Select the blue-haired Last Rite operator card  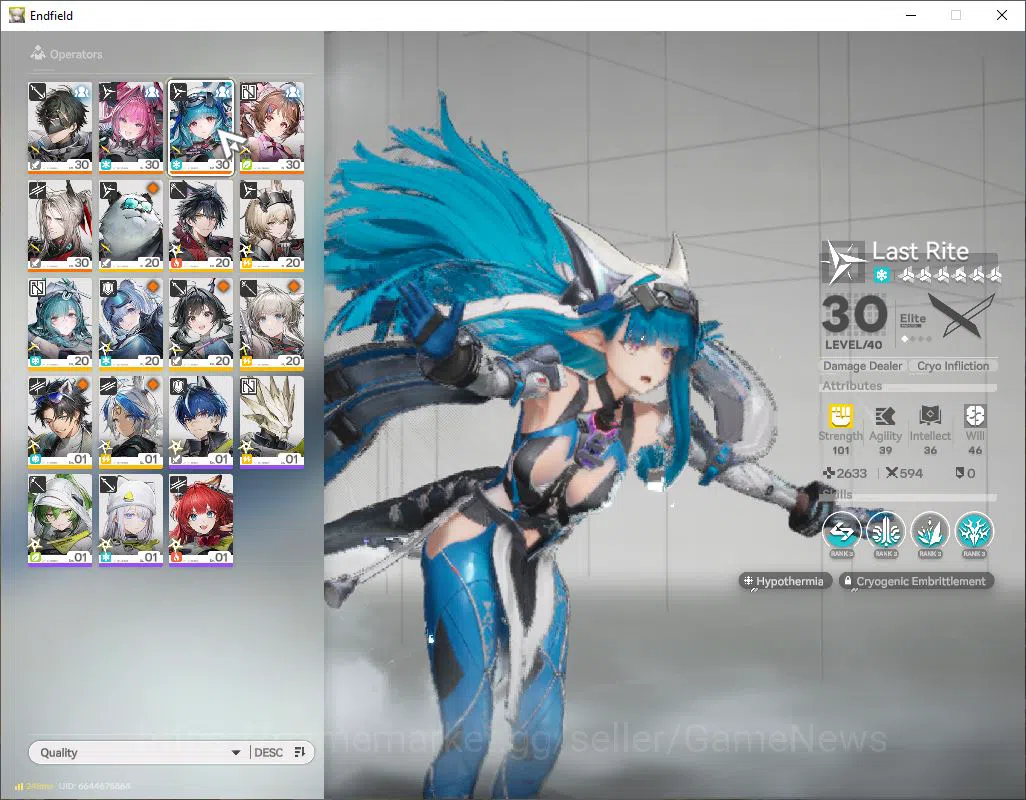(201, 127)
